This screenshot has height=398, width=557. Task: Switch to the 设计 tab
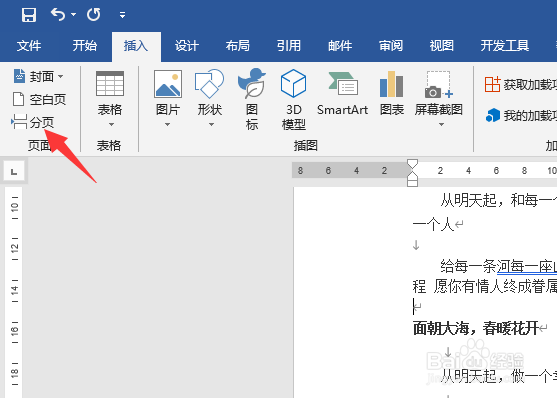tap(186, 46)
